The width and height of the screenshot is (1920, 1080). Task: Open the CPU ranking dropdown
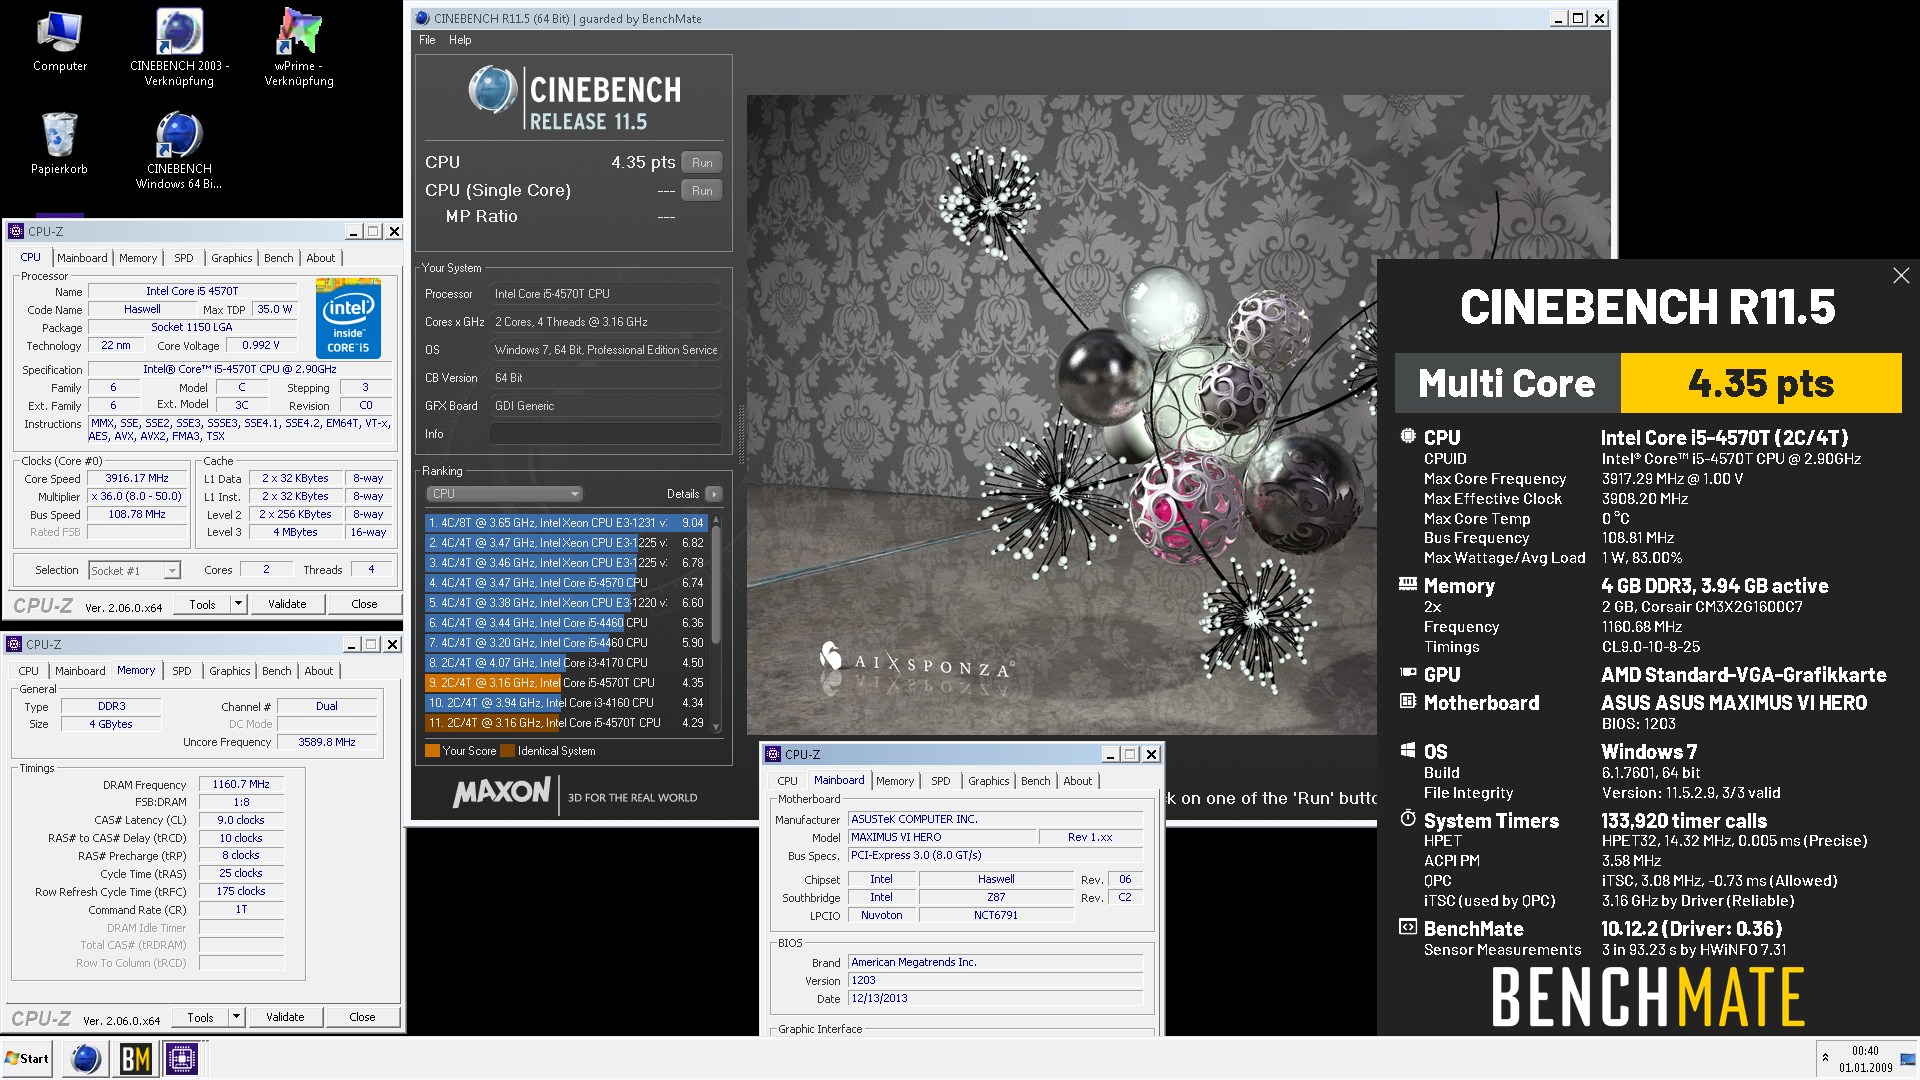pyautogui.click(x=504, y=494)
